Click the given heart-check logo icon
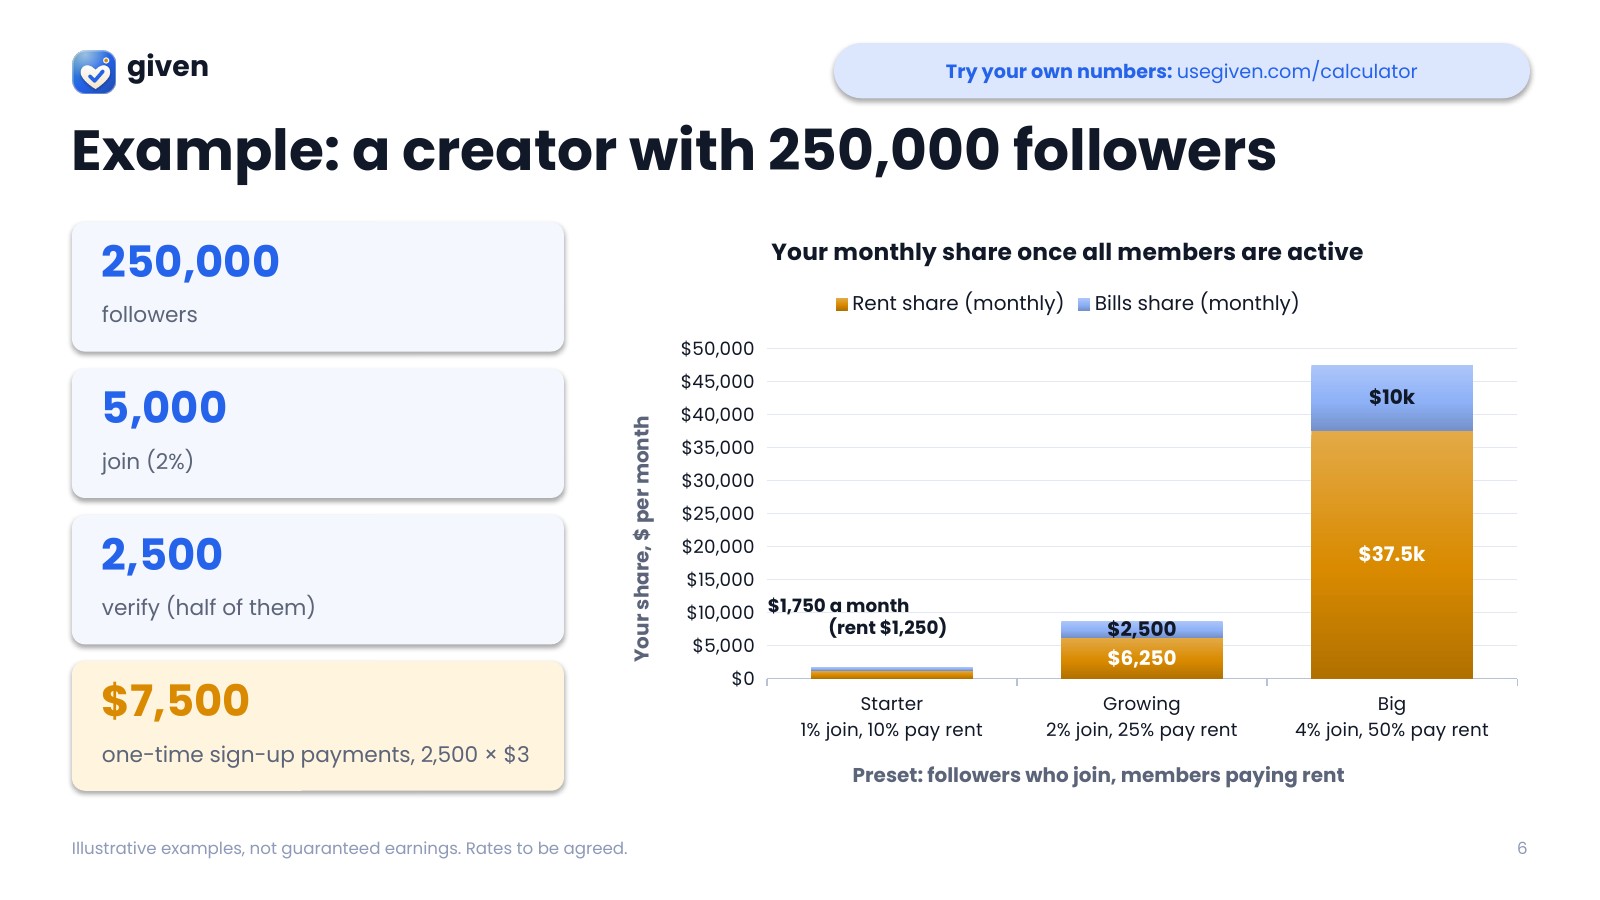 pyautogui.click(x=94, y=71)
